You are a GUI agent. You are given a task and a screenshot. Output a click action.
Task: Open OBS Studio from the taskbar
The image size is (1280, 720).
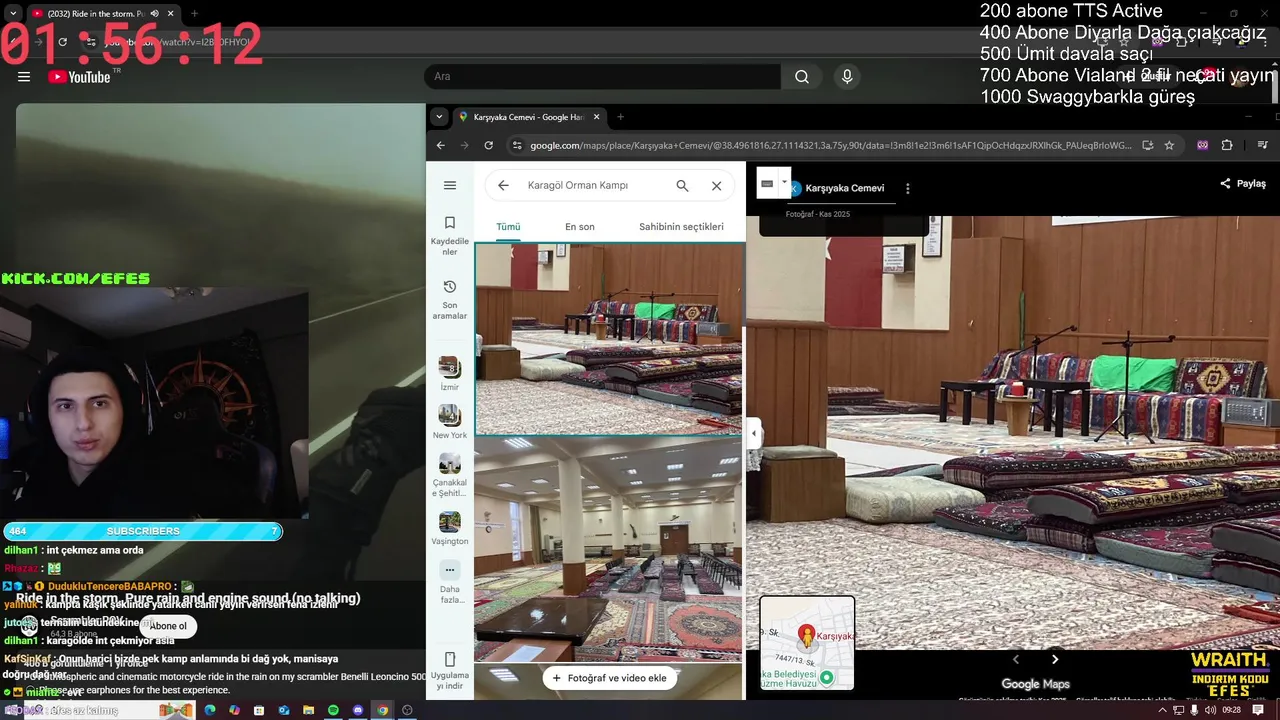tap(407, 710)
